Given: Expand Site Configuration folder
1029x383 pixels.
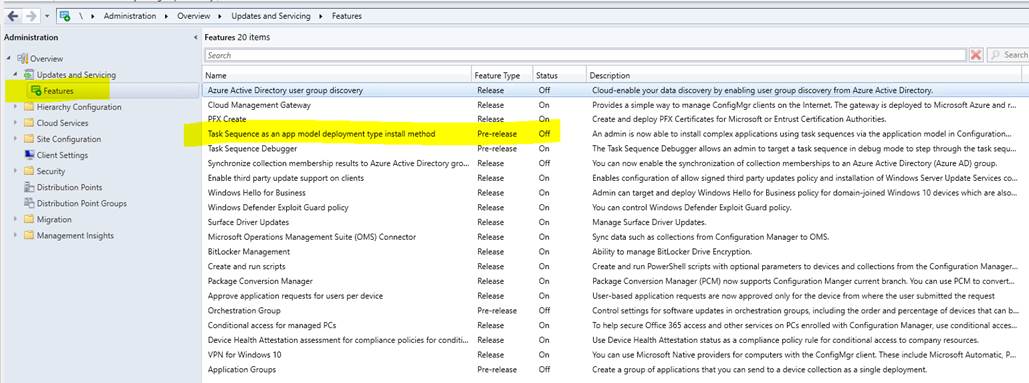Looking at the screenshot, I should 15,139.
